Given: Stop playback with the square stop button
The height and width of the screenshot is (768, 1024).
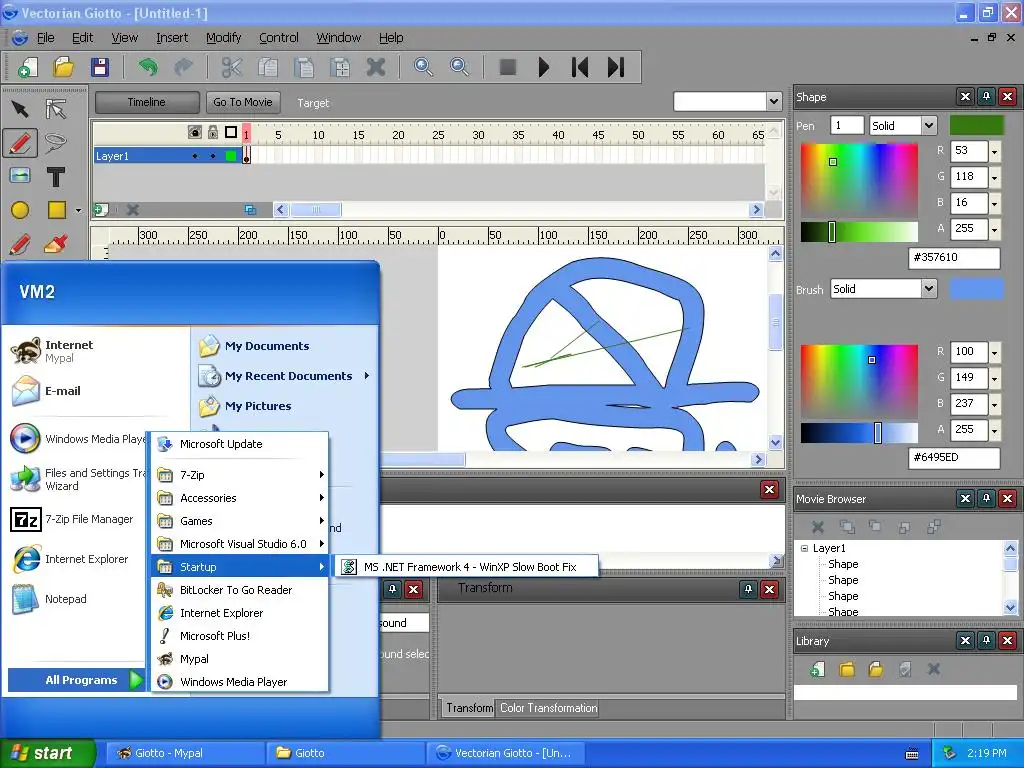Looking at the screenshot, I should coord(507,67).
